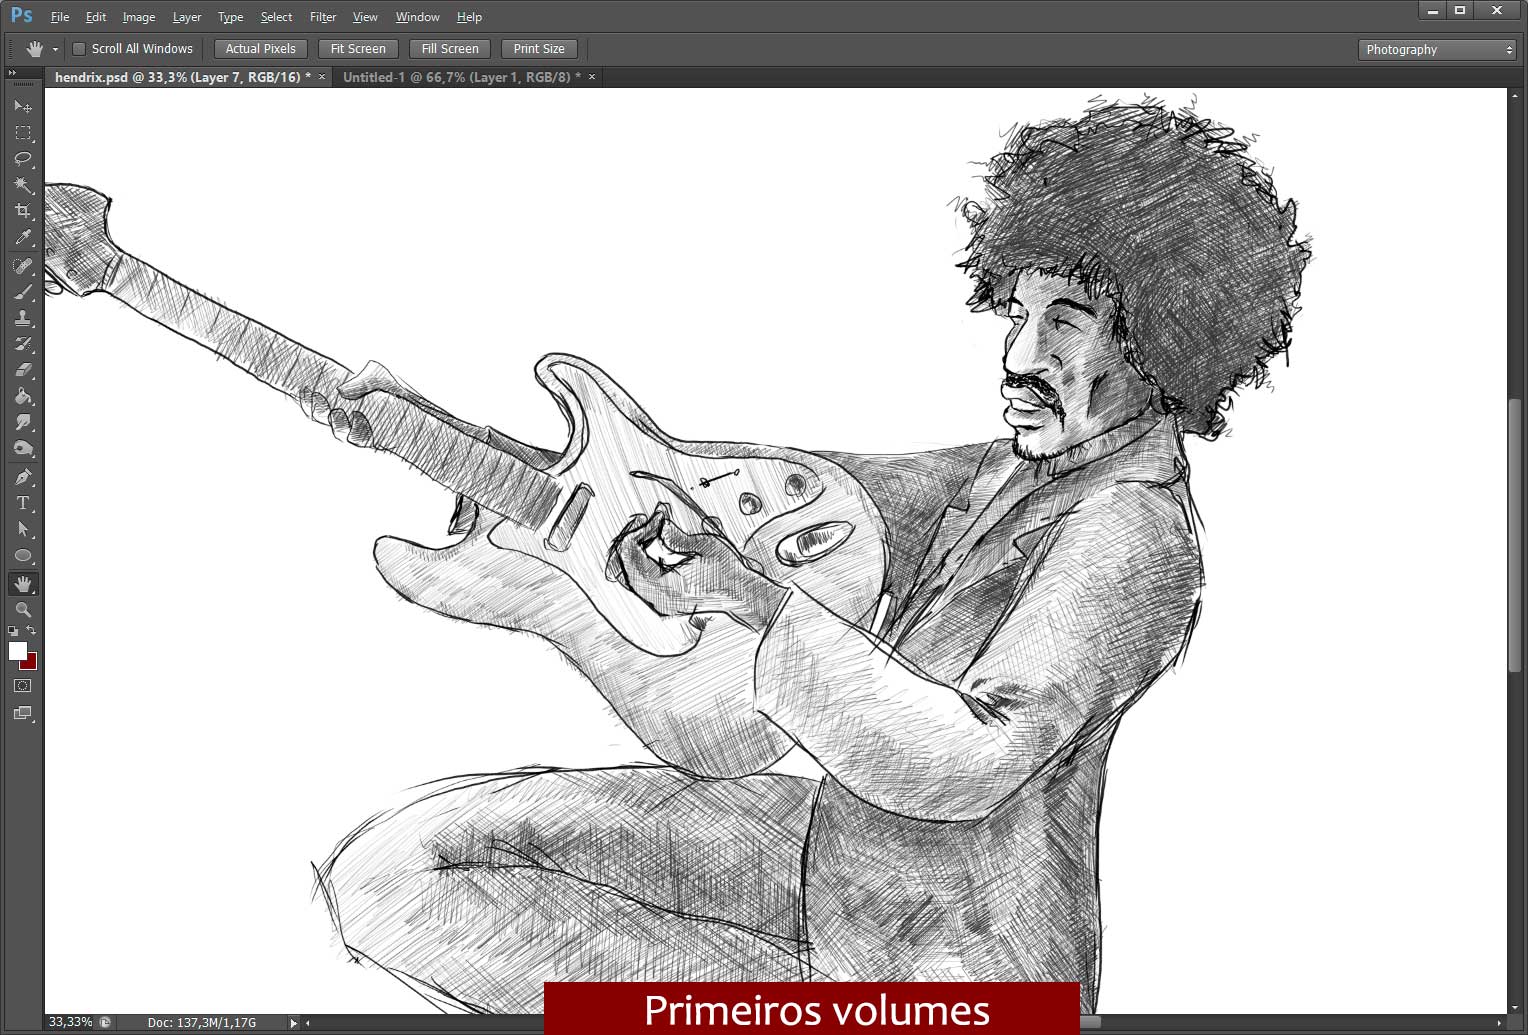Open the Filter menu
This screenshot has height=1035, width=1528.
[x=323, y=17]
